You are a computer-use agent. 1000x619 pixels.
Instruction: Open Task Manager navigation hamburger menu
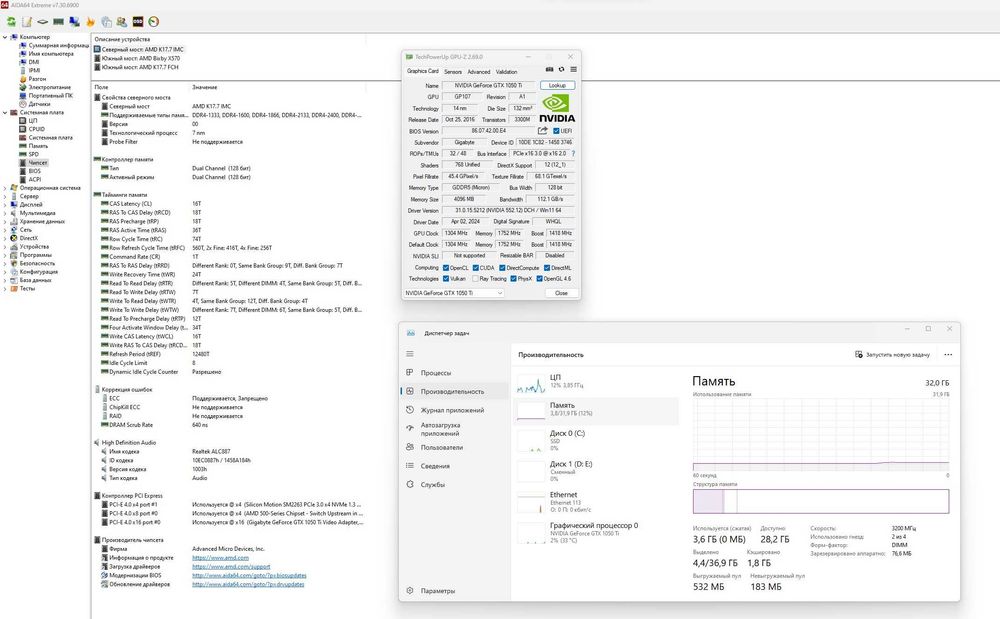pyautogui.click(x=410, y=354)
